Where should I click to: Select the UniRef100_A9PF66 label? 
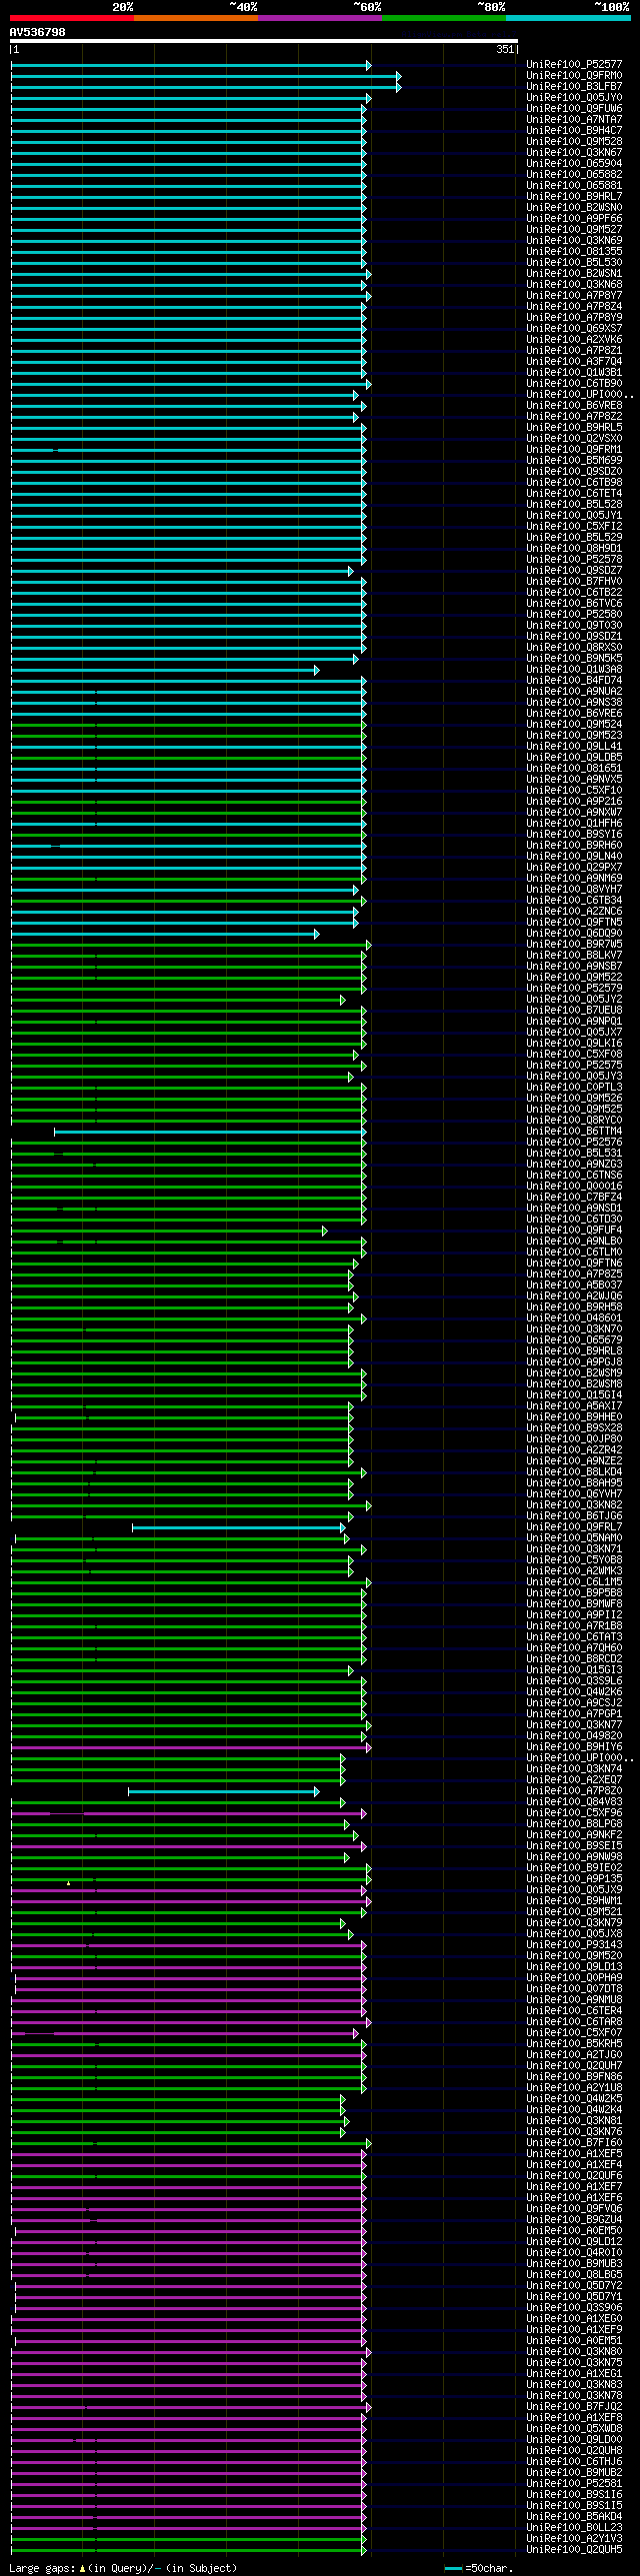coord(574,219)
